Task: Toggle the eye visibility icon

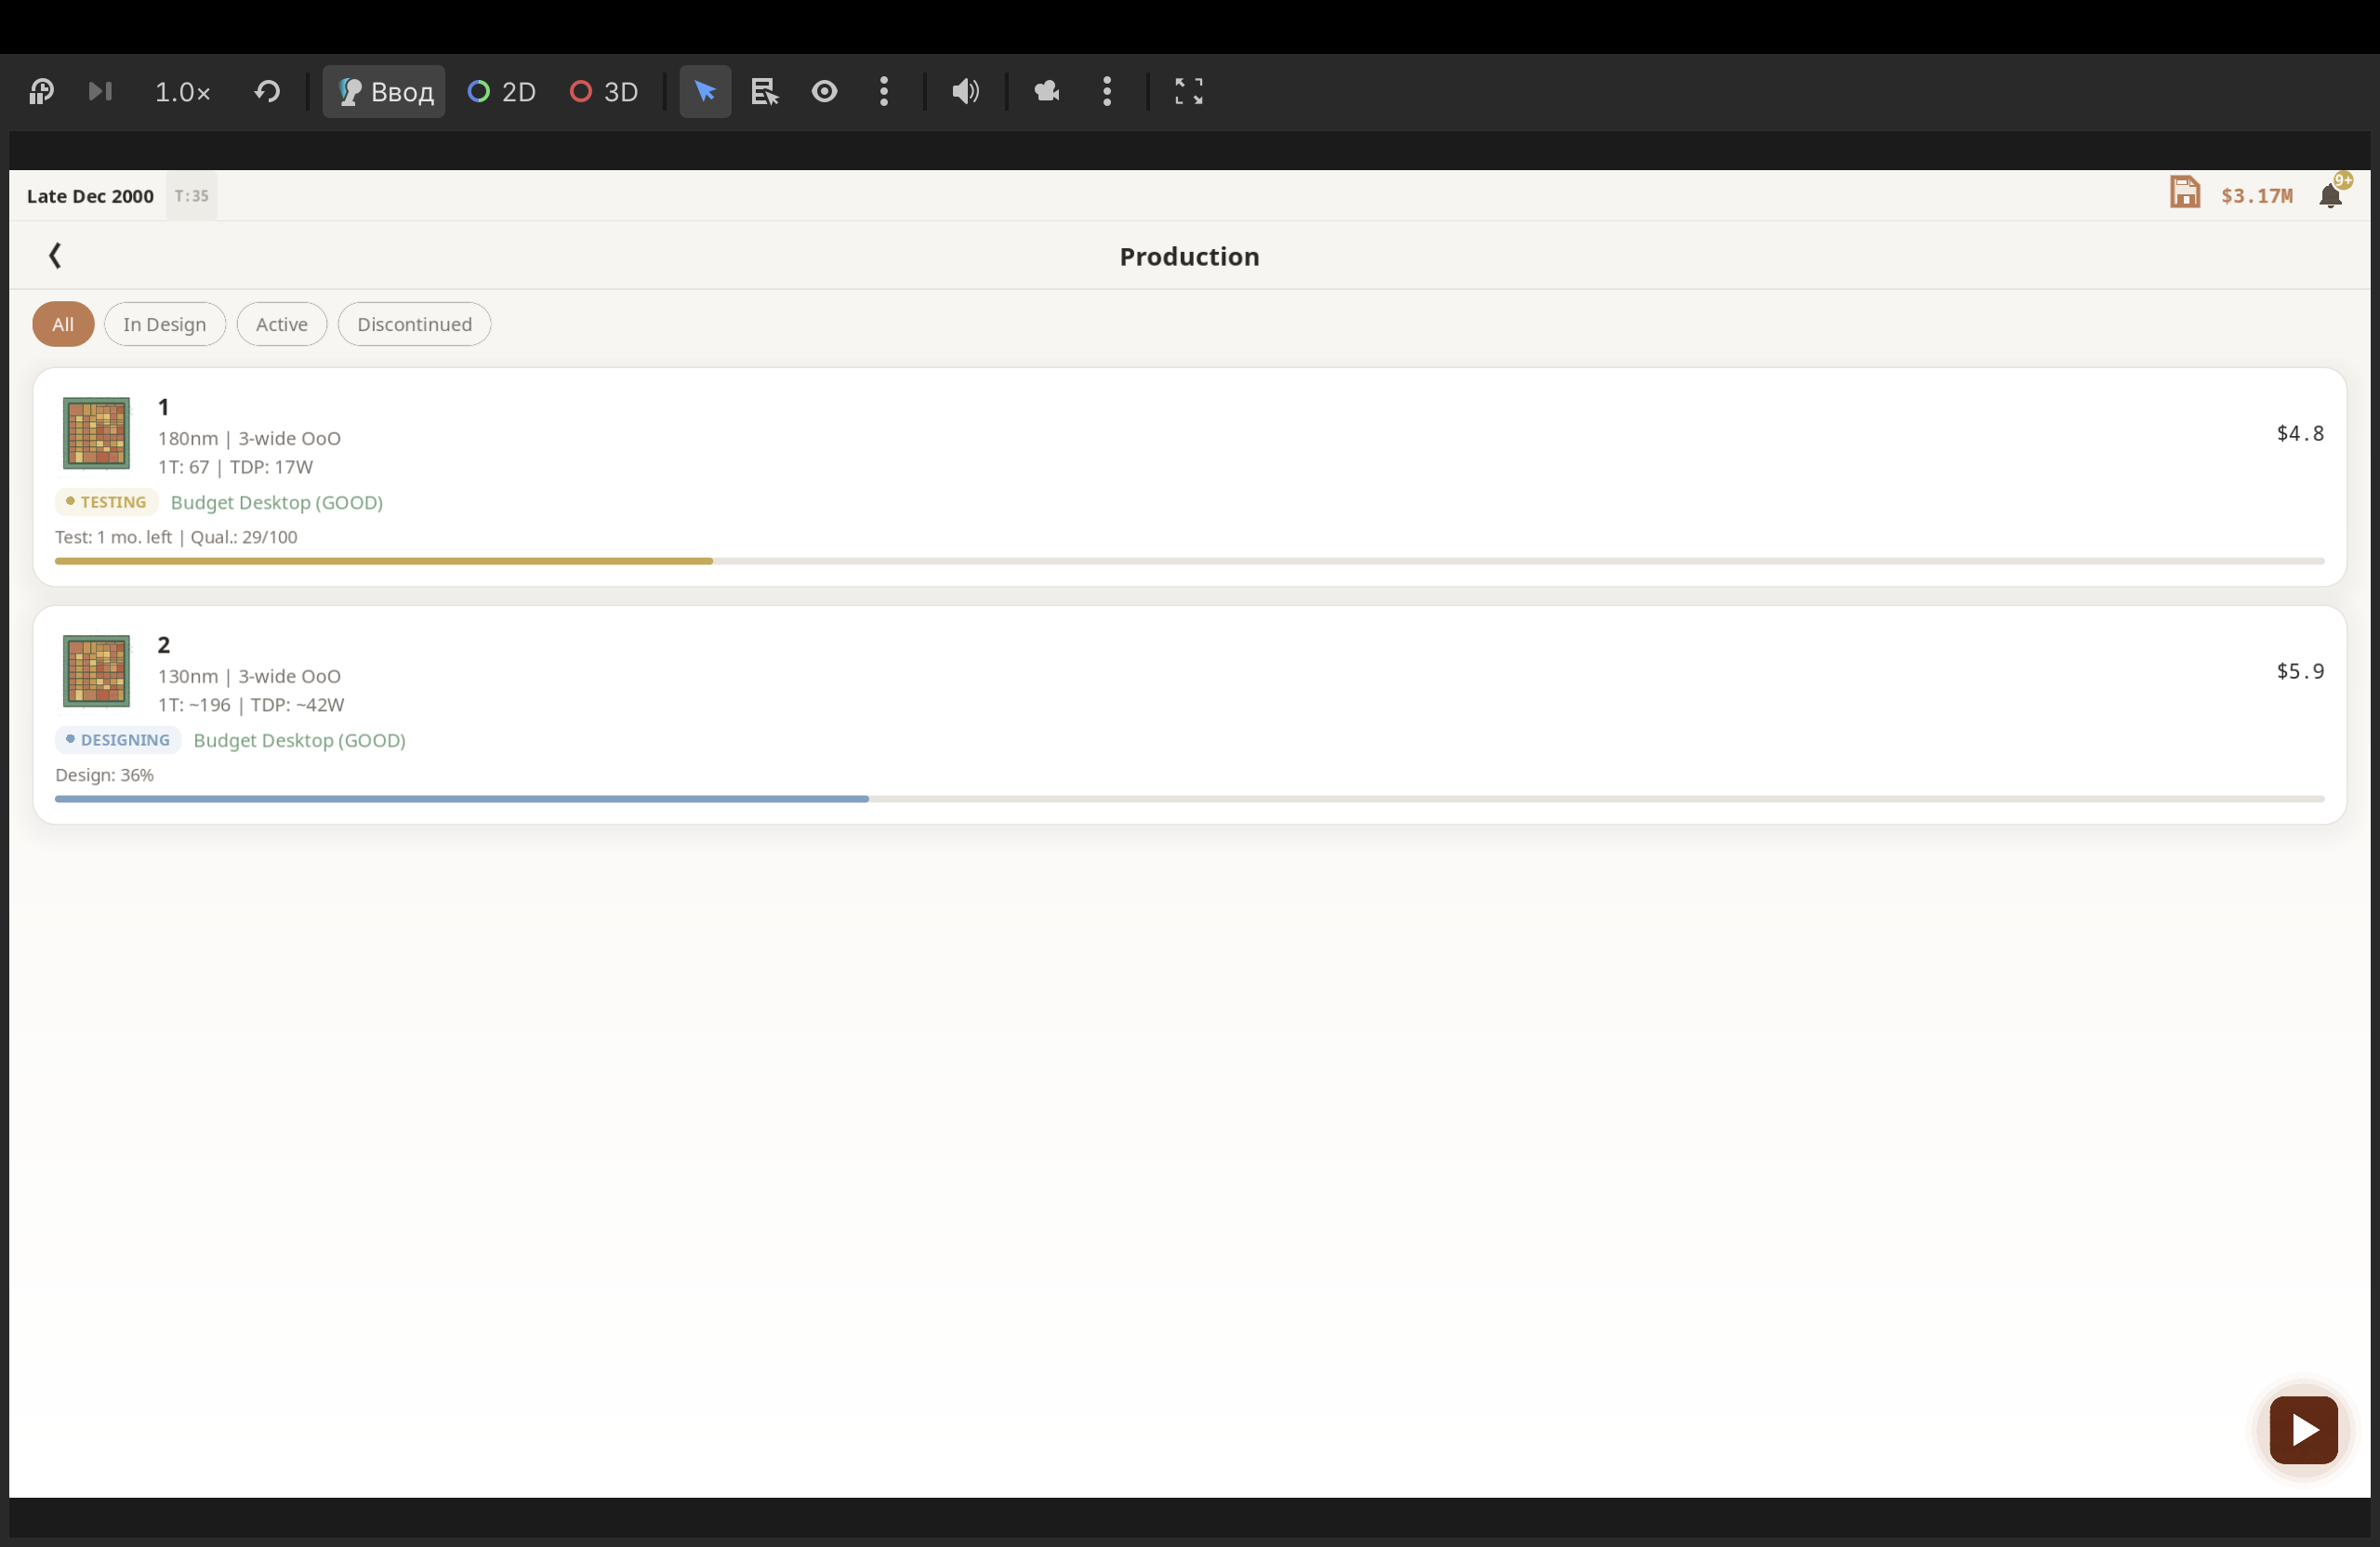Action: 824,92
